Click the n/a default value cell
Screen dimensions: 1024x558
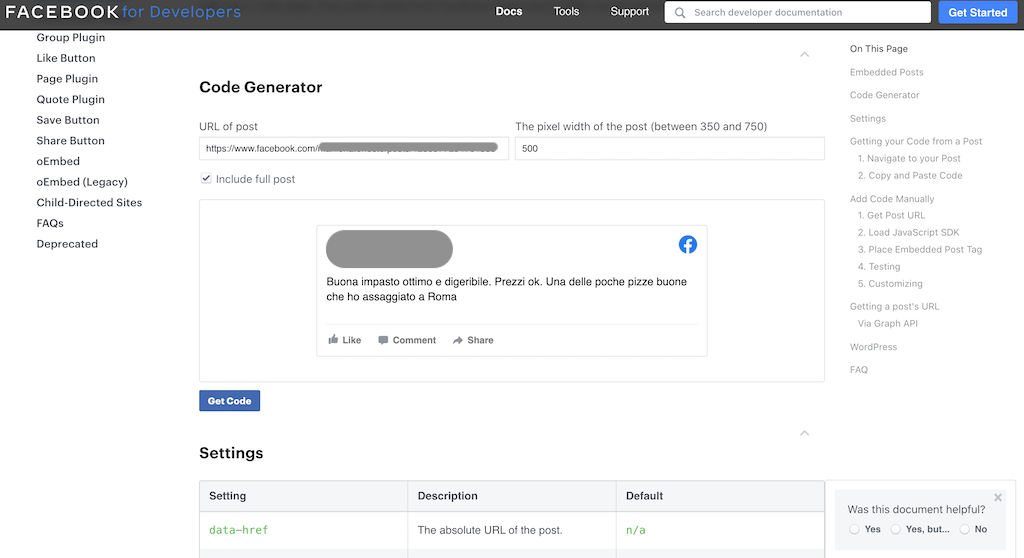pyautogui.click(x=720, y=530)
